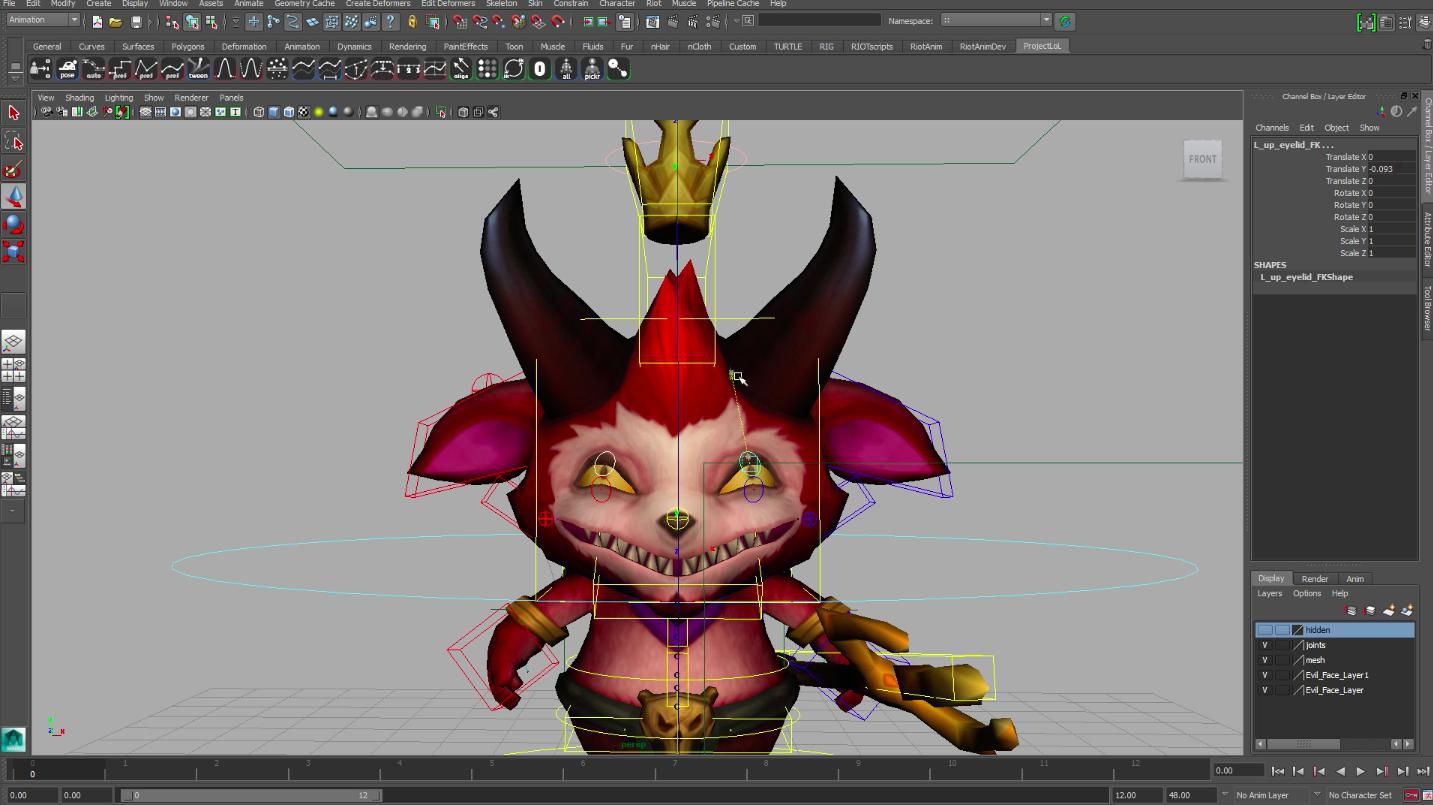The width and height of the screenshot is (1433, 805).
Task: Click the FRONT view cube
Action: pos(1203,160)
